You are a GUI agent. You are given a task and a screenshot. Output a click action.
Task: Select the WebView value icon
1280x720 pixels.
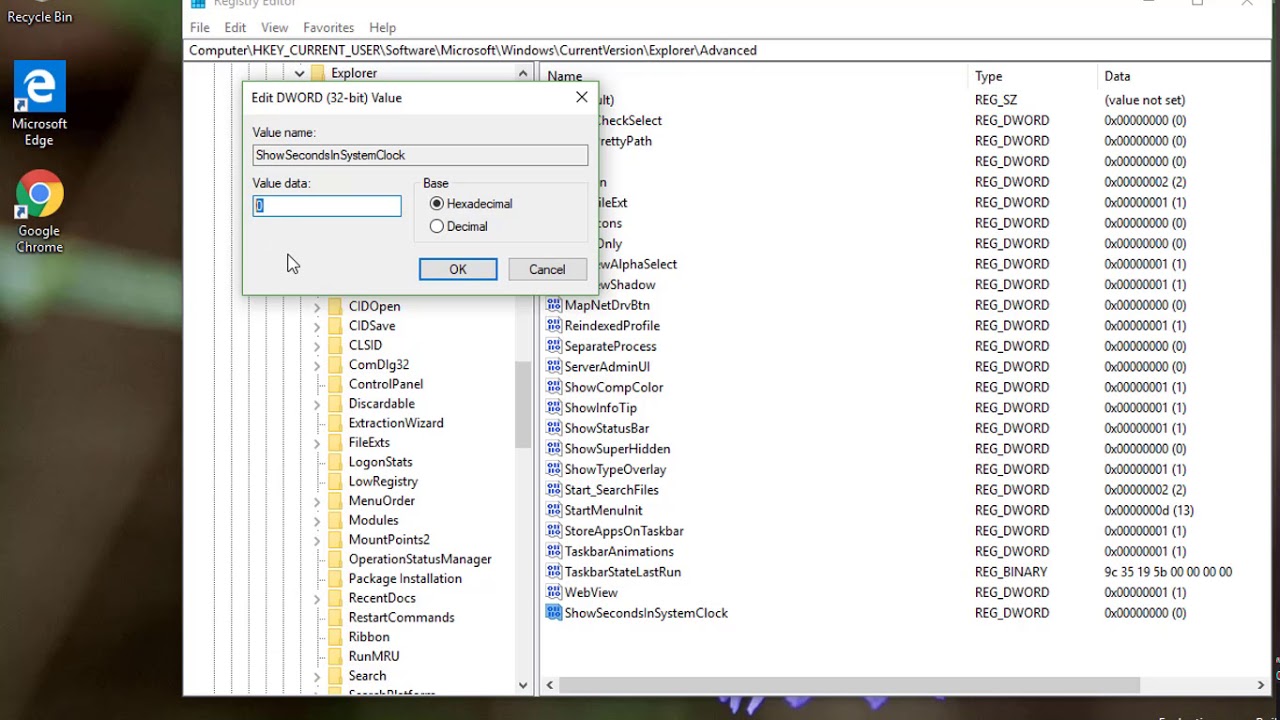[x=553, y=592]
